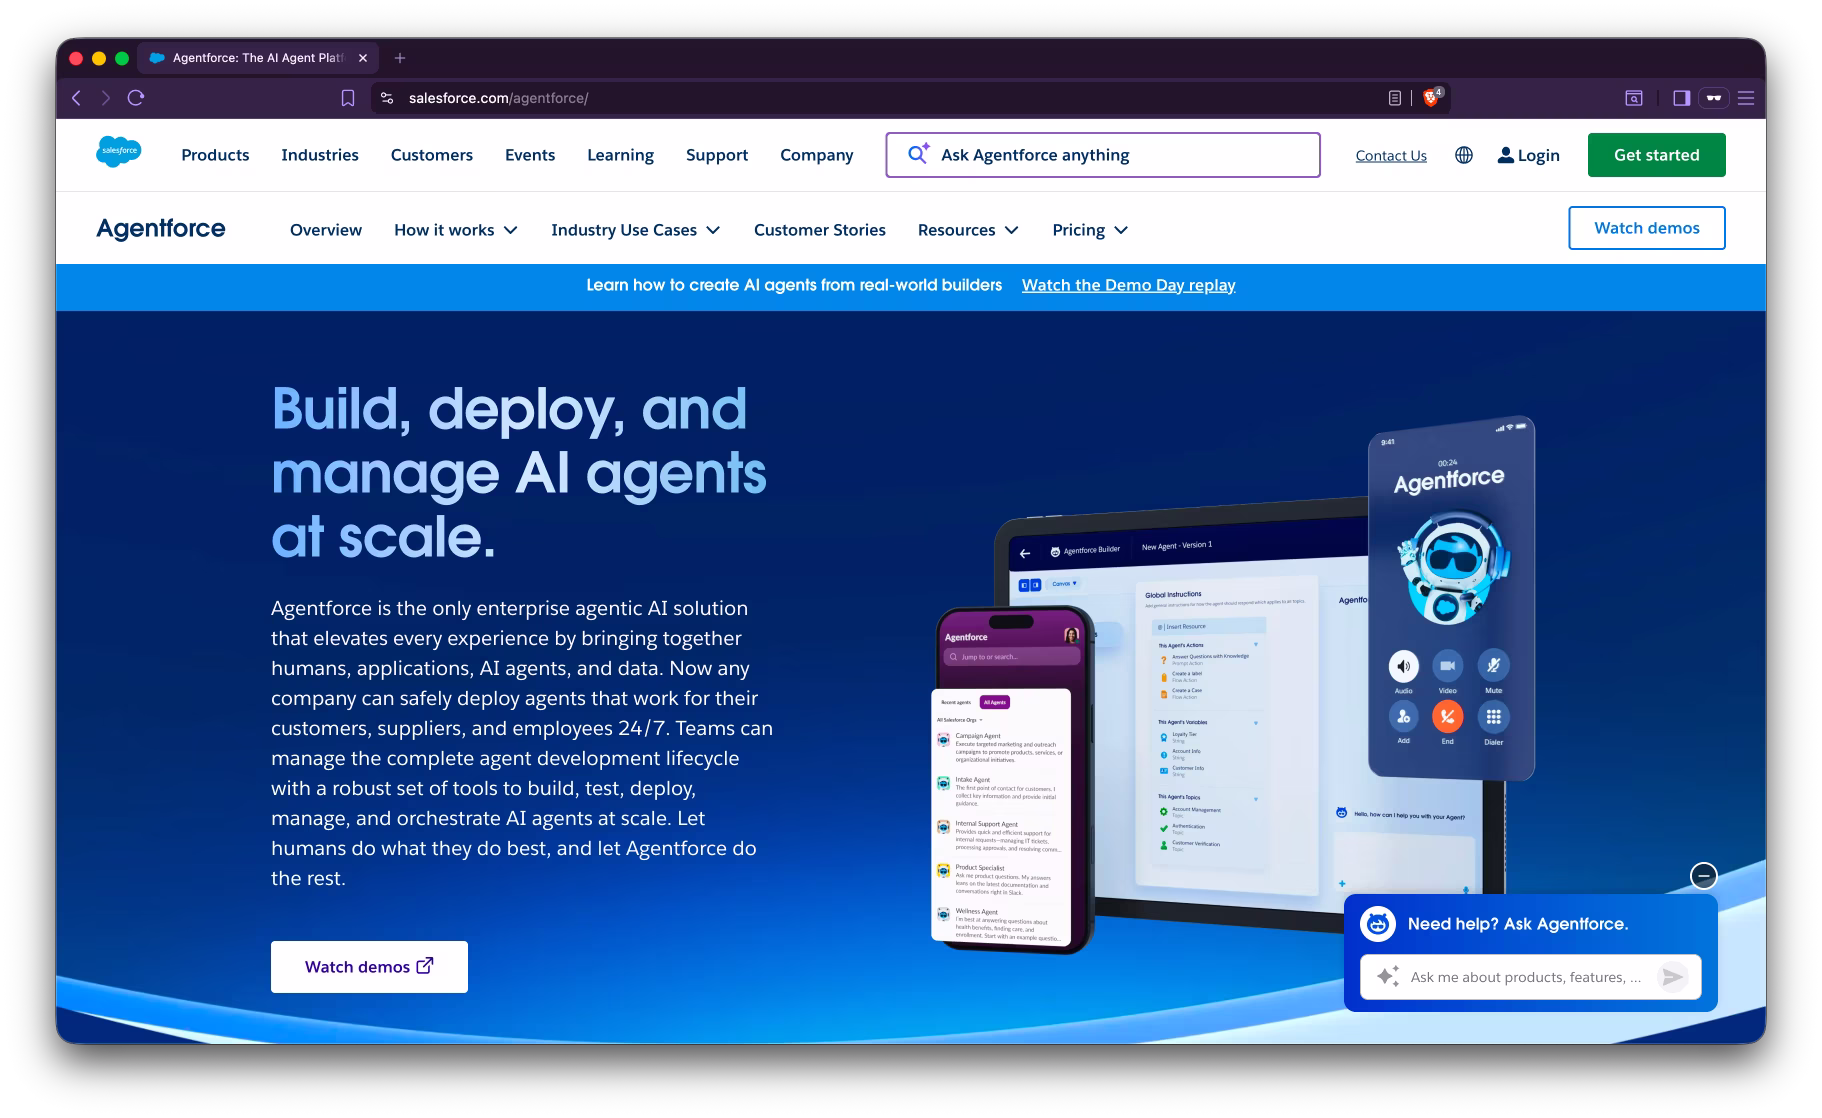Click the Agentforce search sparkle icon

click(x=918, y=154)
